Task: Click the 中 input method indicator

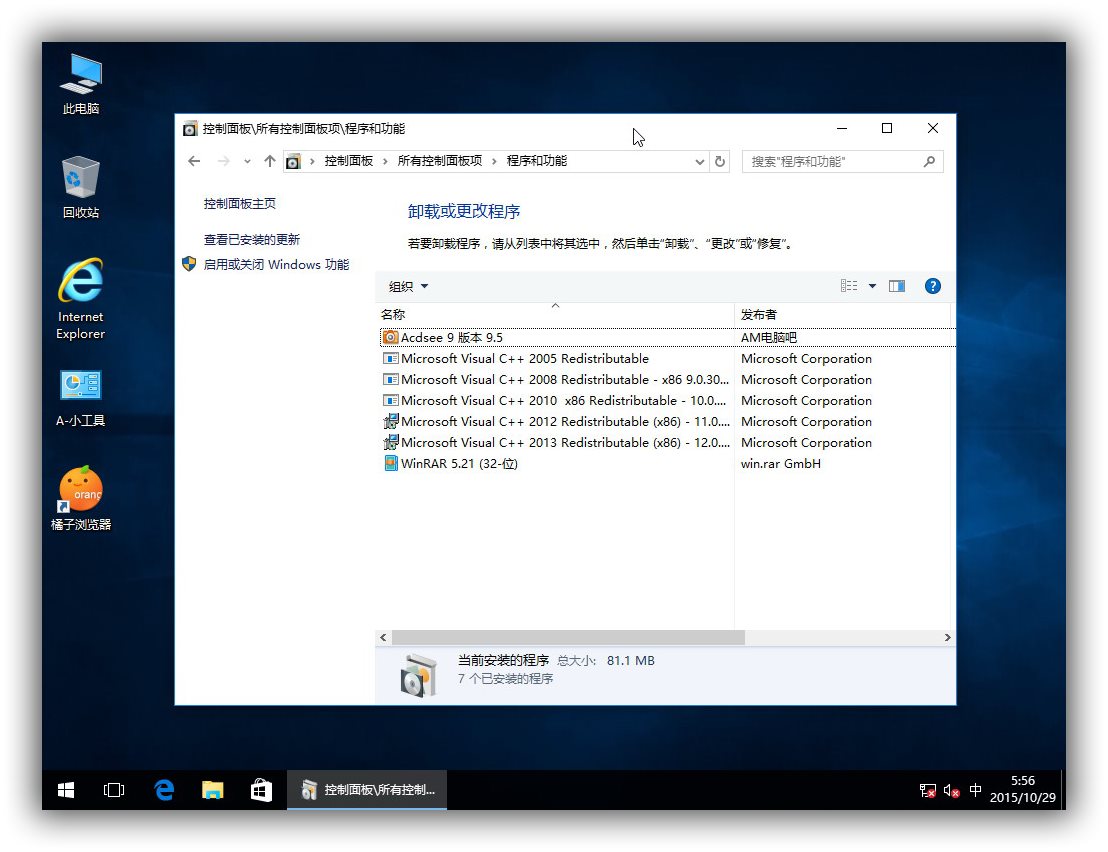Action: [x=975, y=790]
